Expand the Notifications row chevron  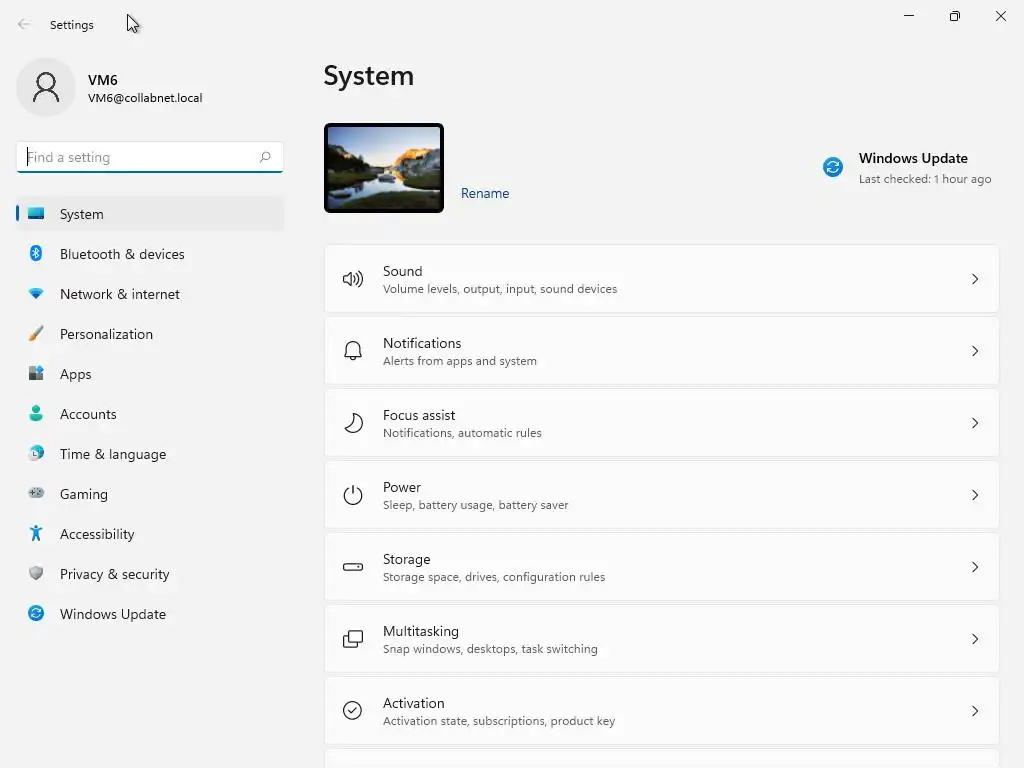tap(975, 351)
